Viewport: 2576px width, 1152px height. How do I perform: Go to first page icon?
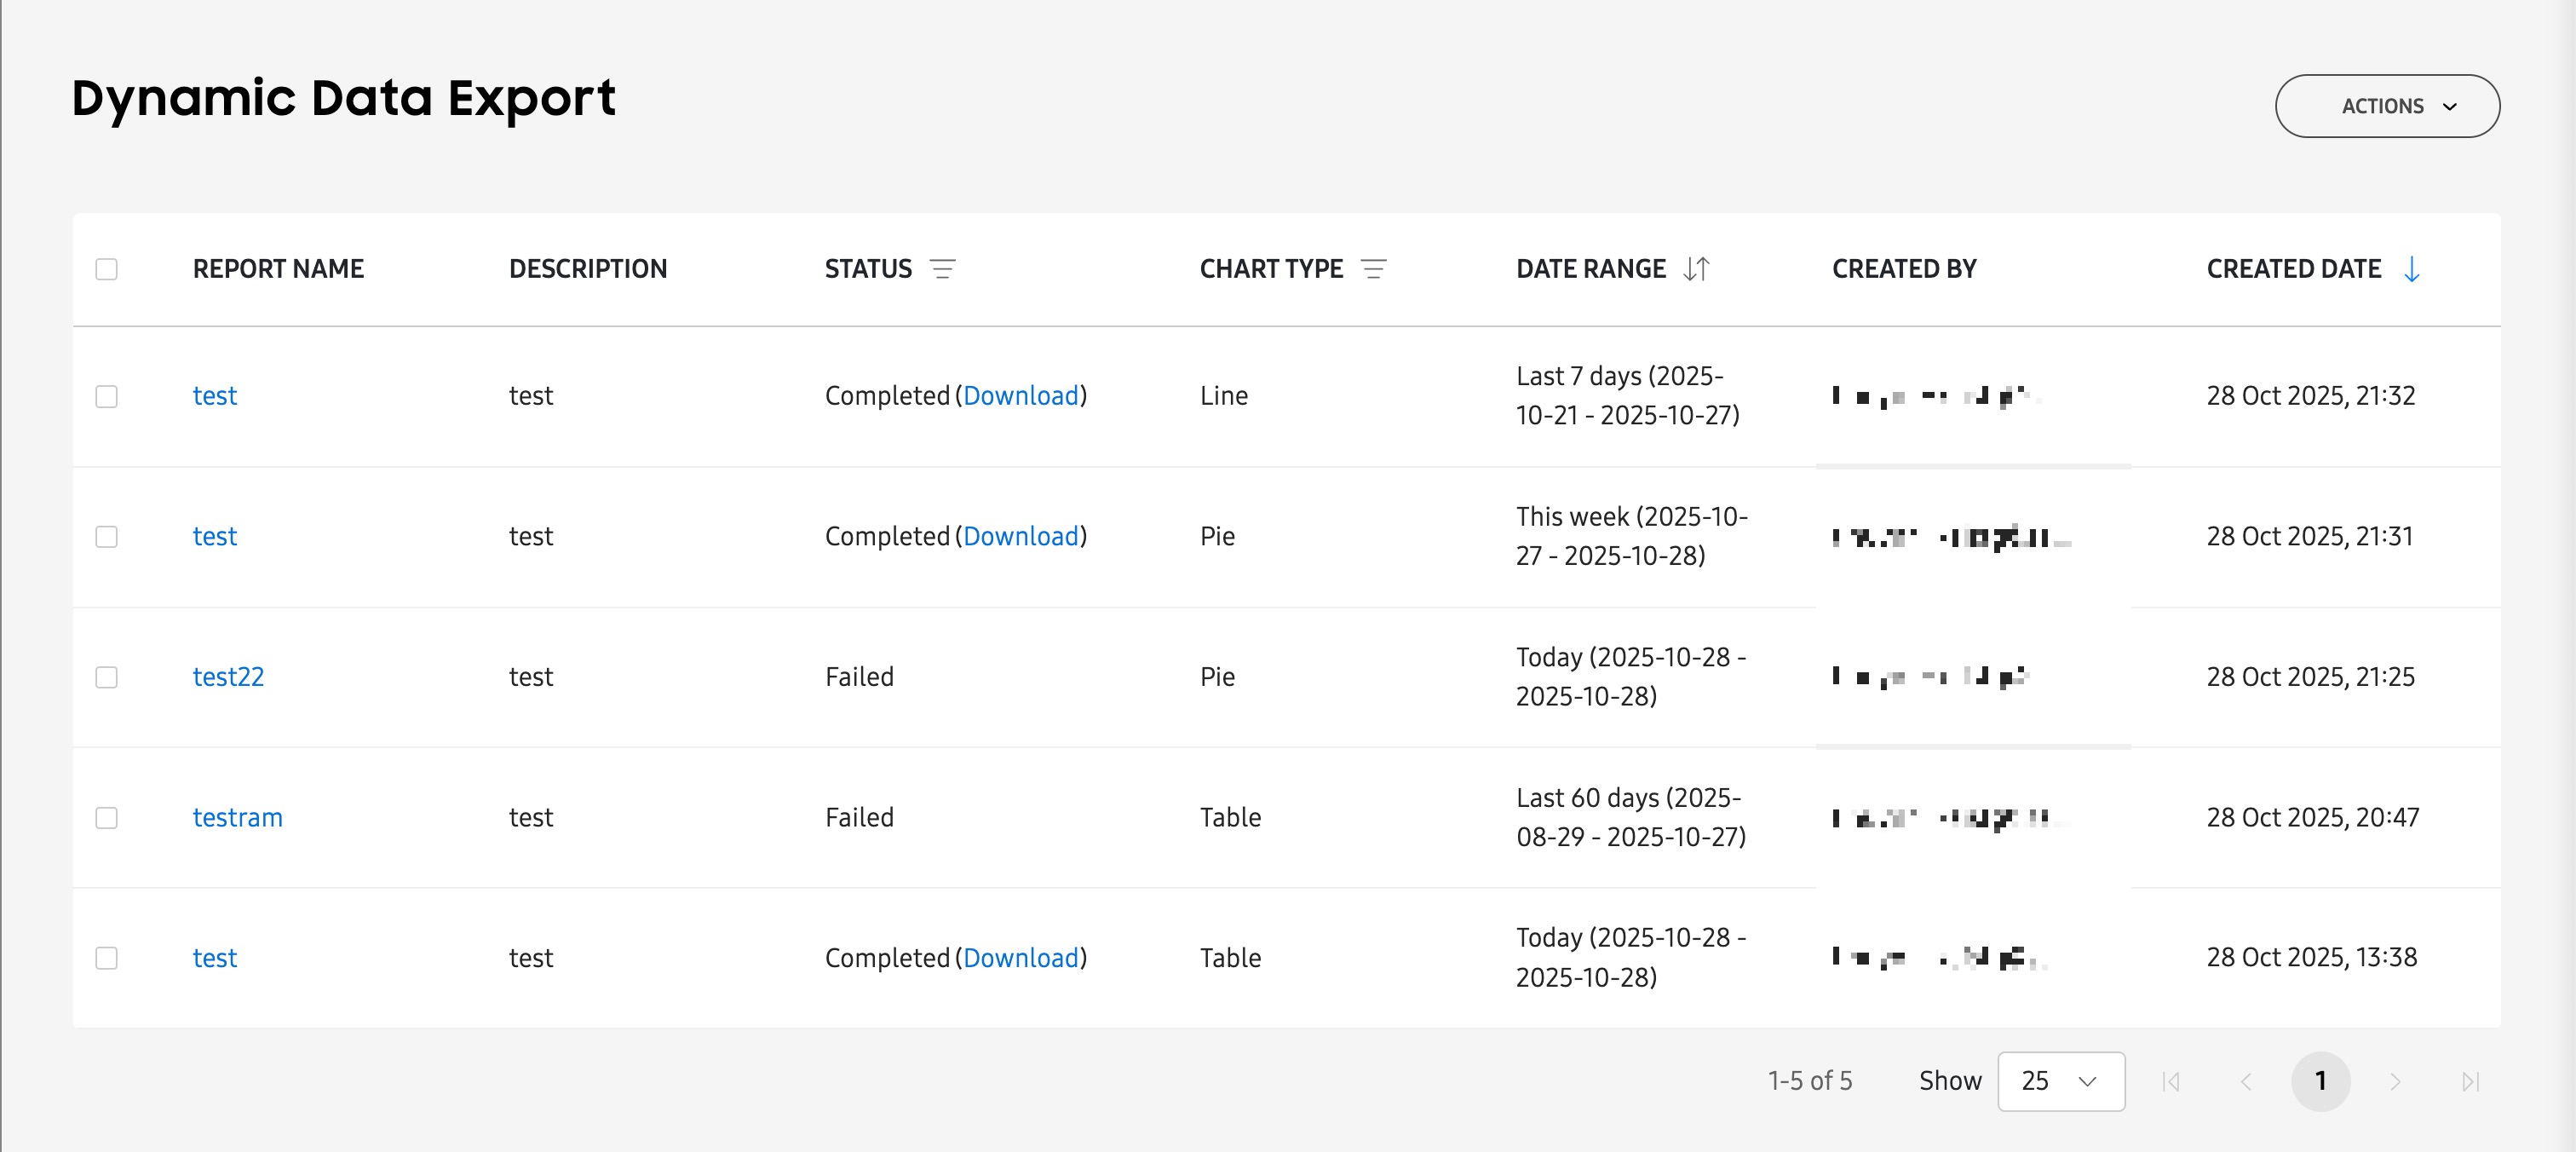coord(2171,1081)
